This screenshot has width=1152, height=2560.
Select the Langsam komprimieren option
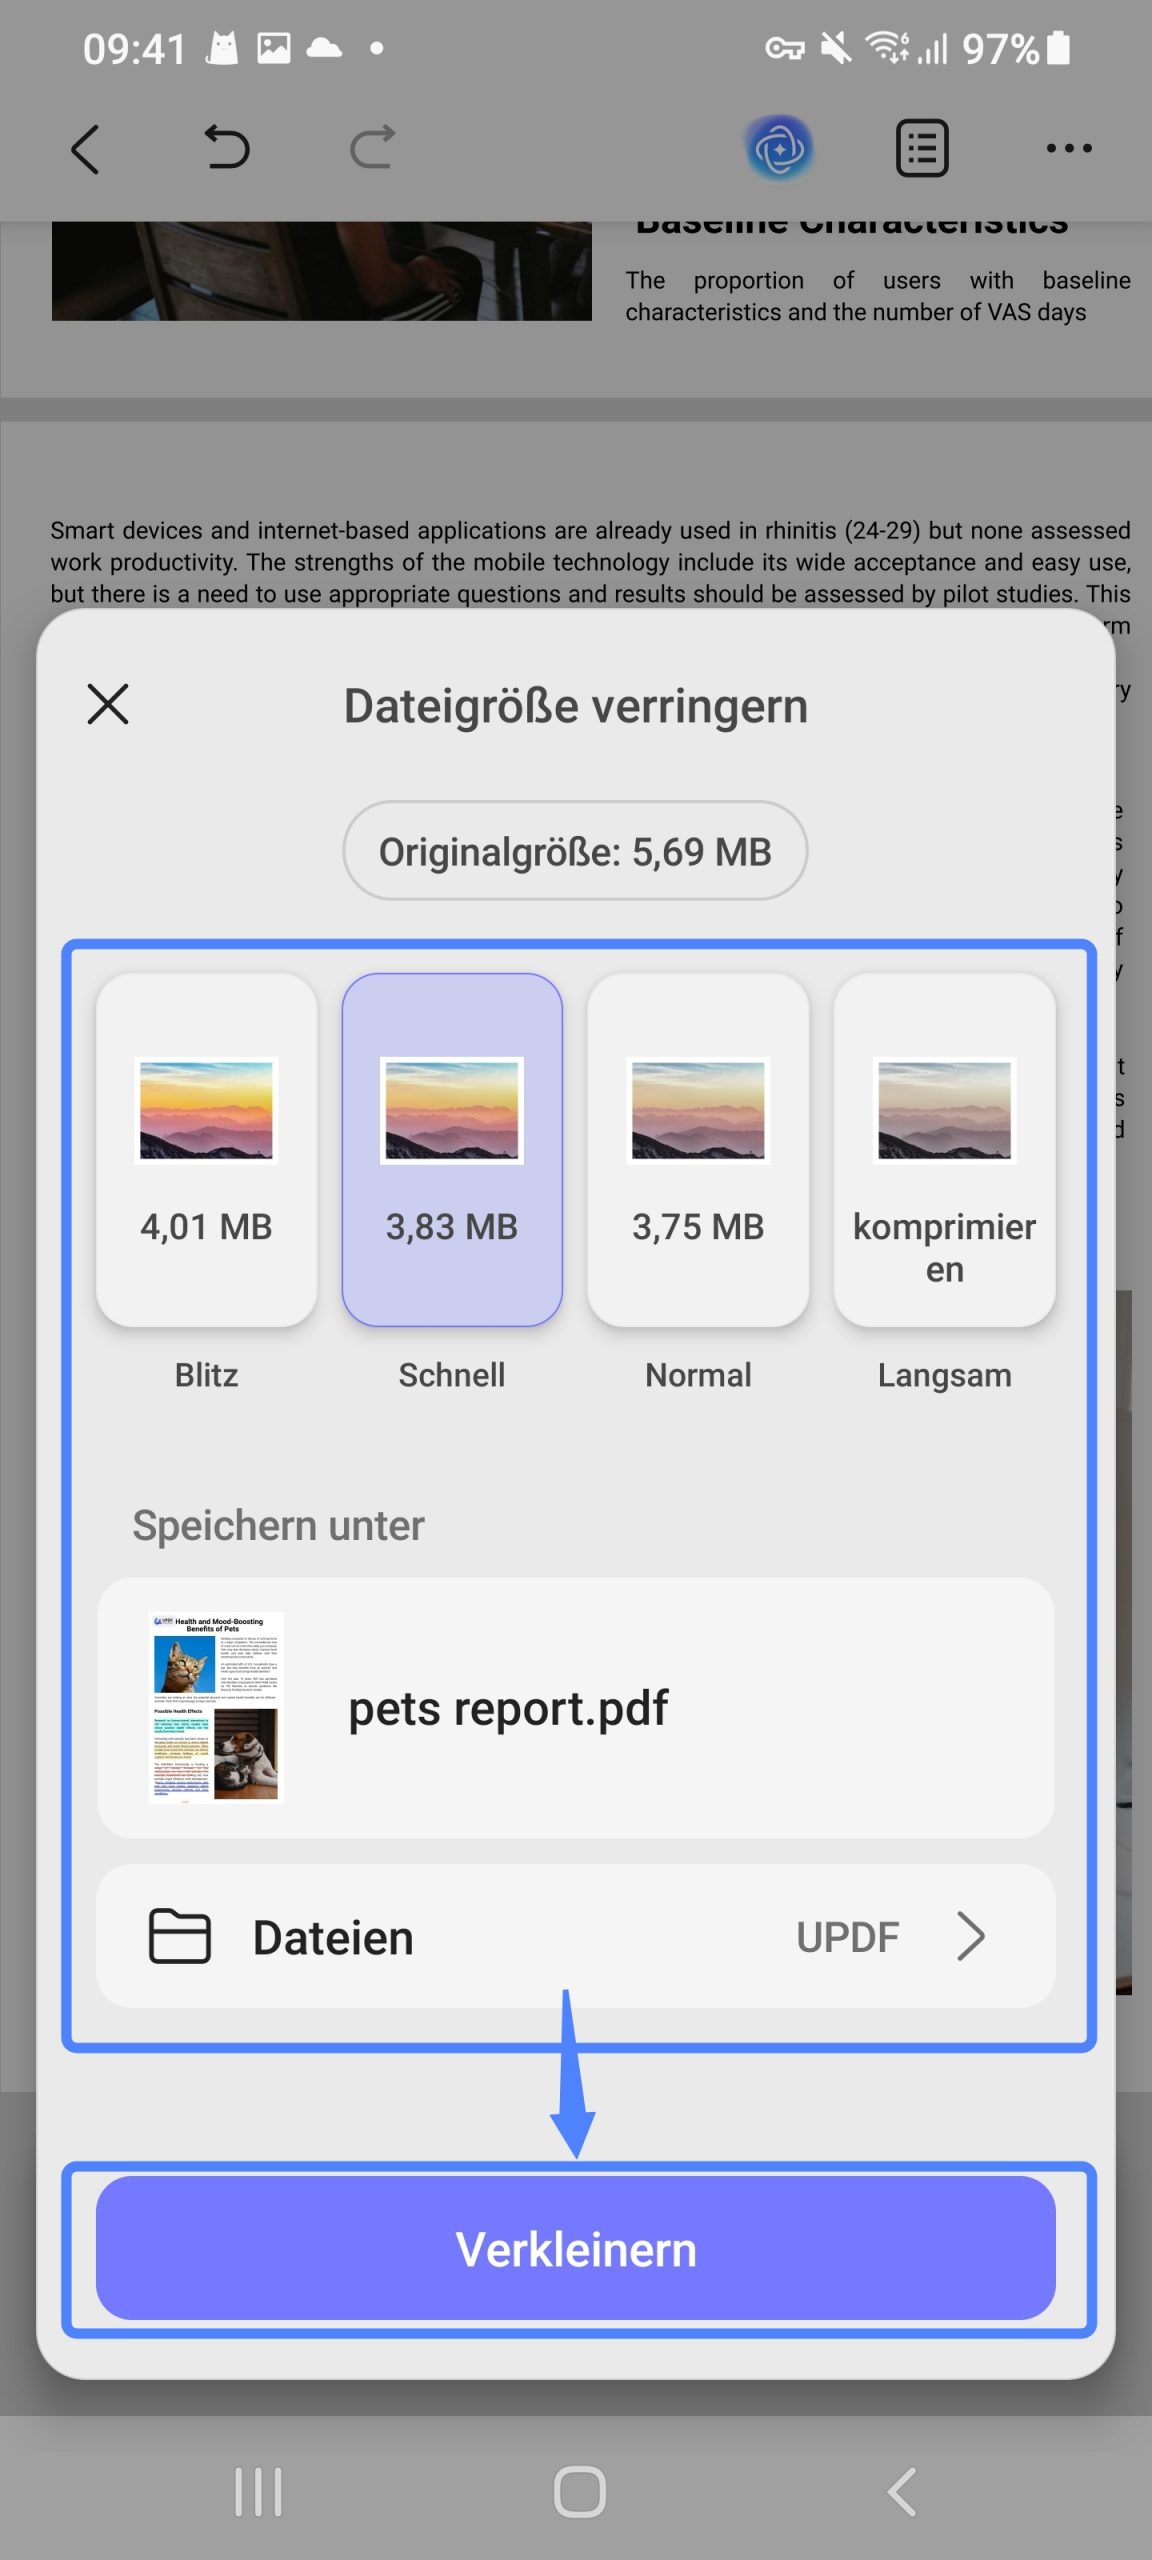coord(945,1150)
